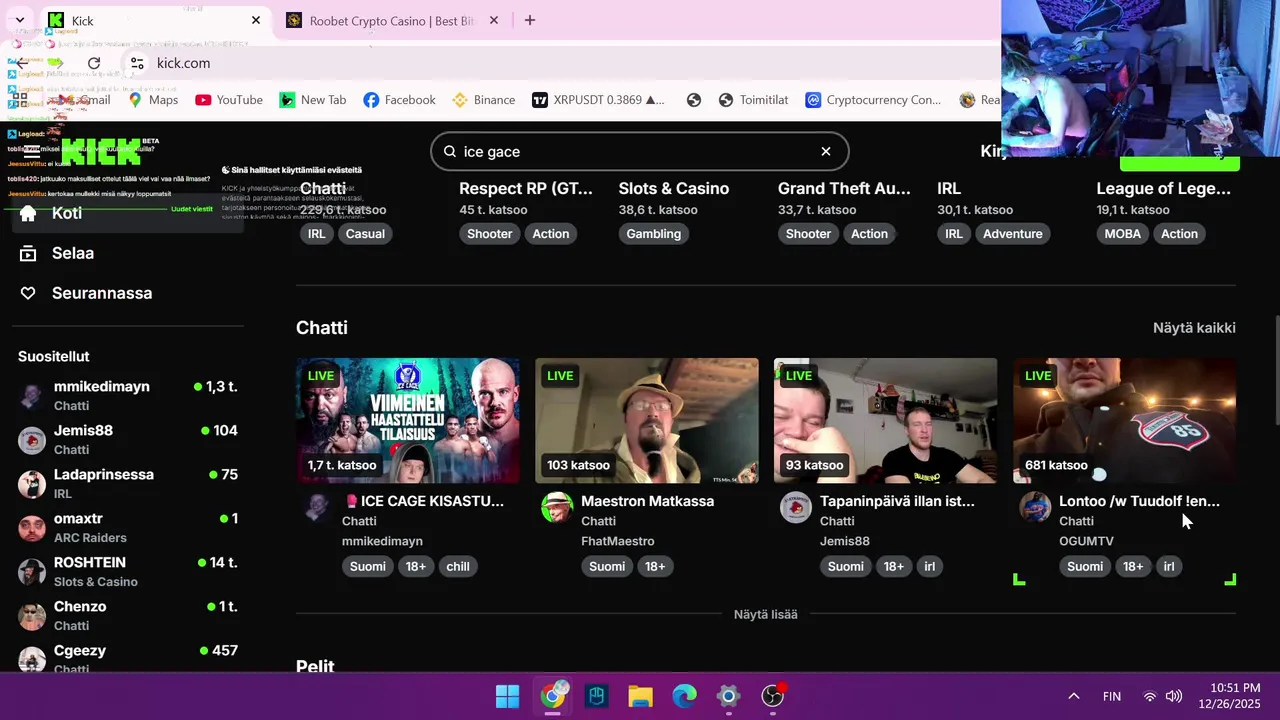Image resolution: width=1280 pixels, height=720 pixels.
Task: Open the tab search dropdown arrow
Action: pos(19,20)
